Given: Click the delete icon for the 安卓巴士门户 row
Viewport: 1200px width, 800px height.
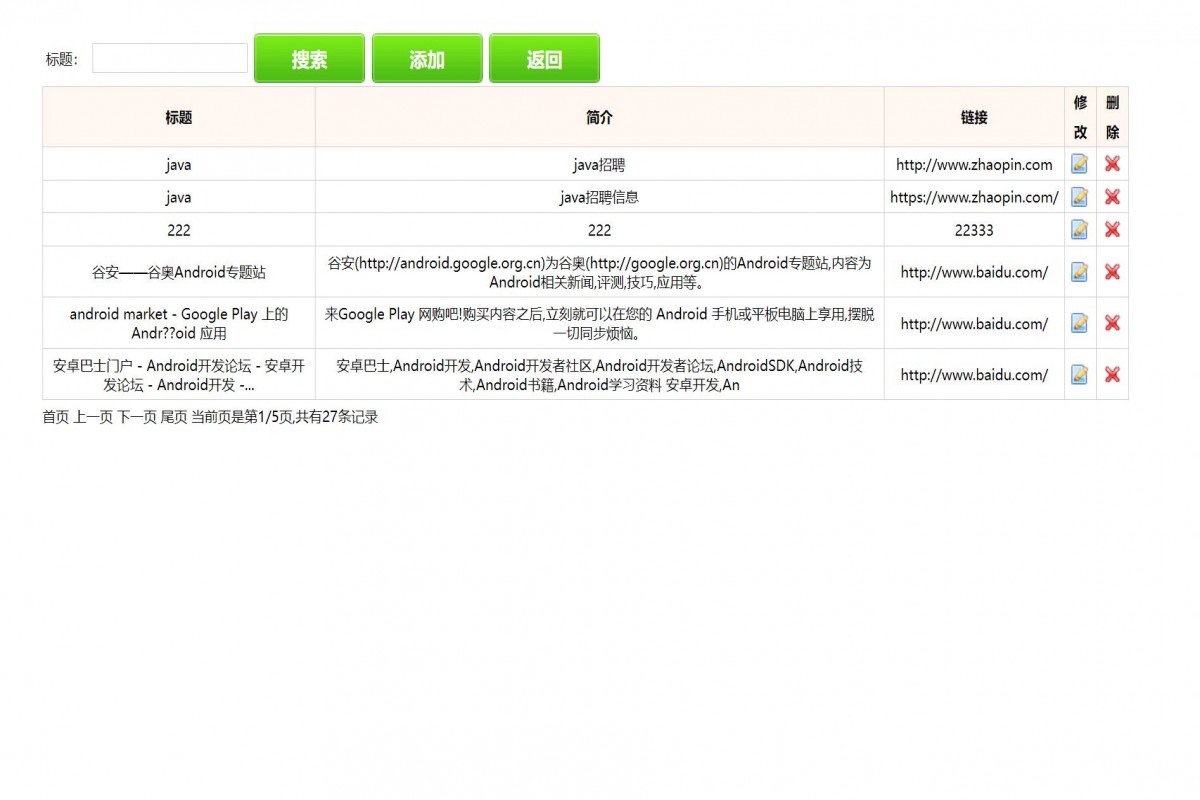Looking at the screenshot, I should (x=1112, y=375).
